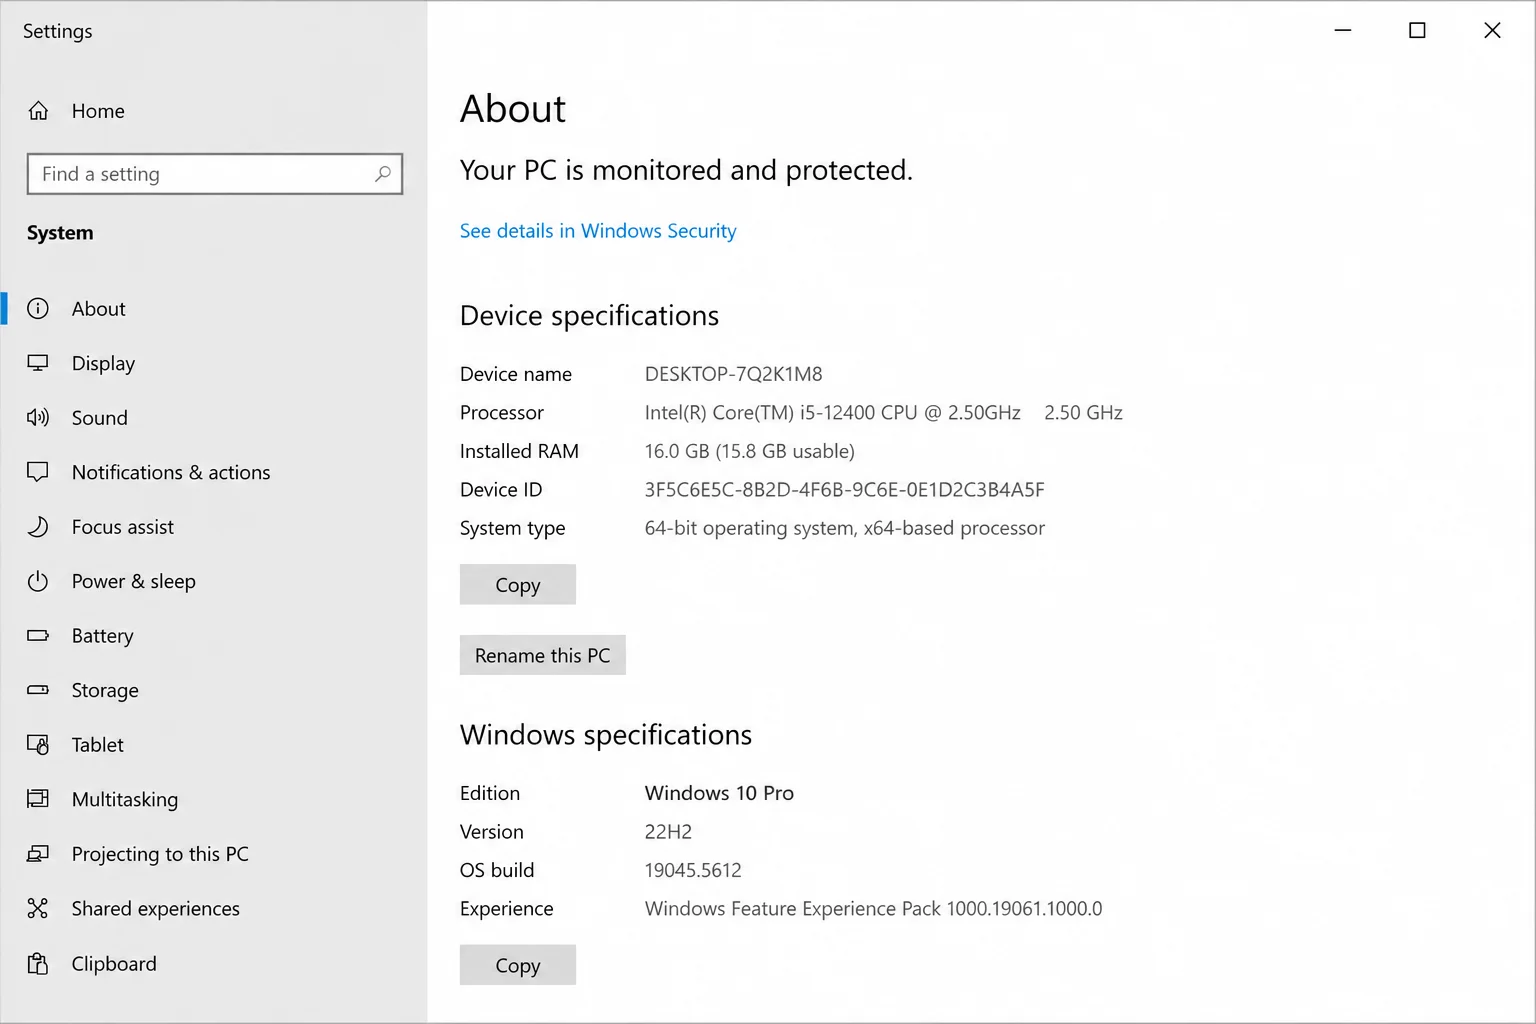Click the search magnifier icon
1536x1024 pixels.
pos(382,174)
